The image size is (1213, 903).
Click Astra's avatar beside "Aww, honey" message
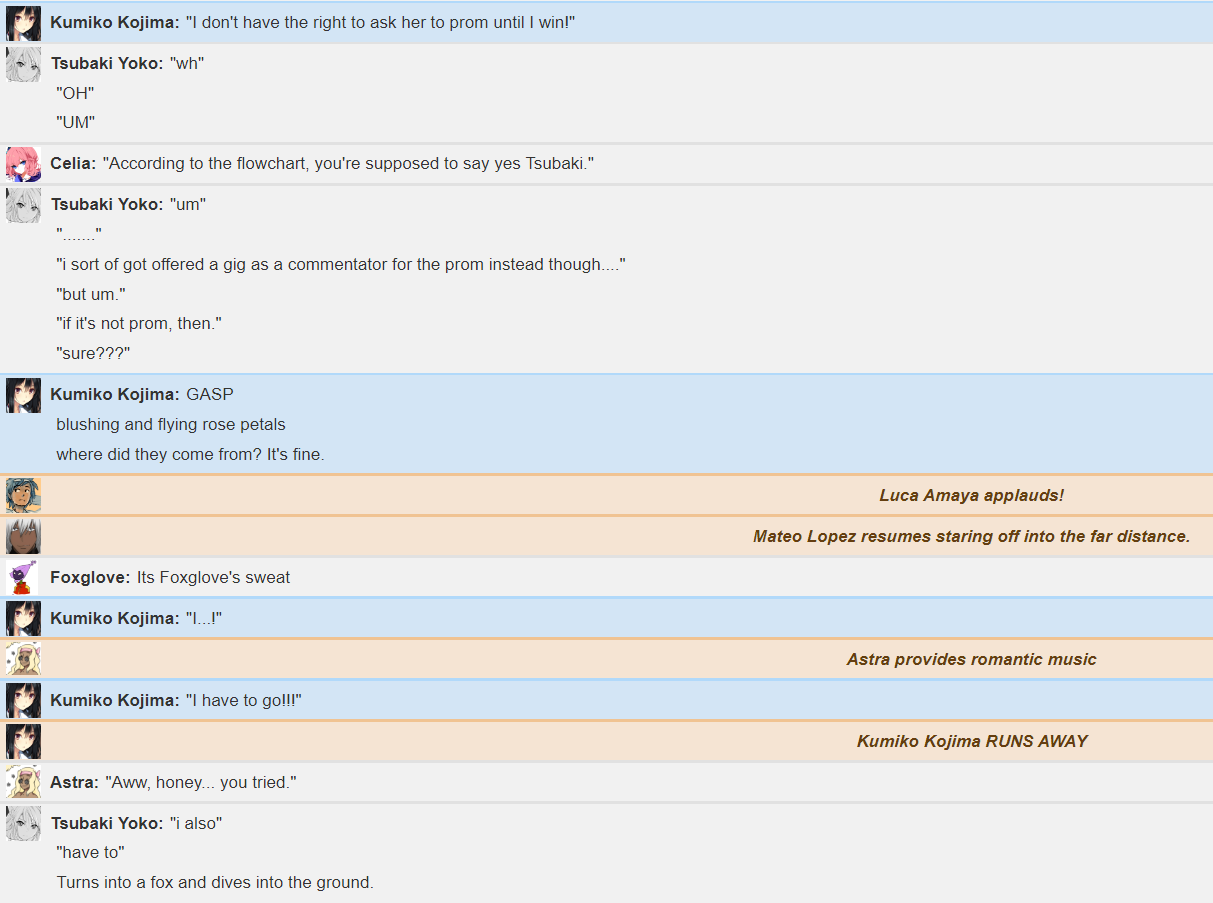(x=23, y=782)
